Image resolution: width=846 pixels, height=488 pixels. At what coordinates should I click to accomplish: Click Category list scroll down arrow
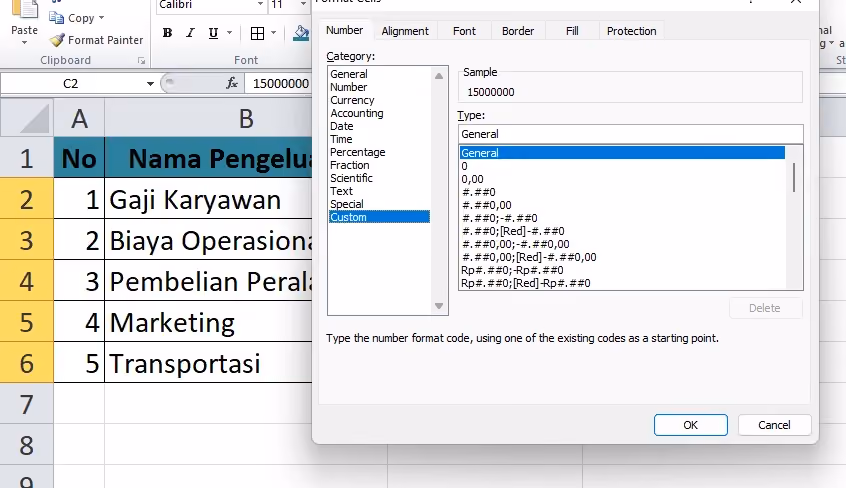pos(439,306)
